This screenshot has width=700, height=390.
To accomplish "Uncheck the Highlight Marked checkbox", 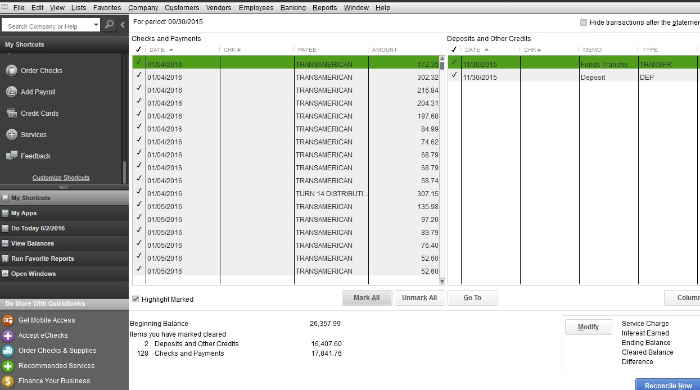I will 135,299.
